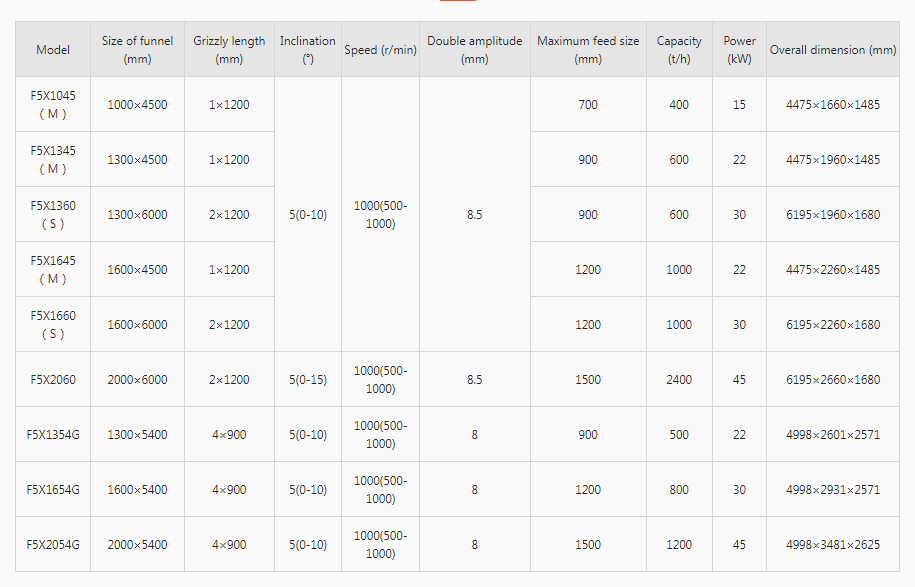This screenshot has width=915, height=587.
Task: Click the Grizzly length column header
Action: [229, 50]
